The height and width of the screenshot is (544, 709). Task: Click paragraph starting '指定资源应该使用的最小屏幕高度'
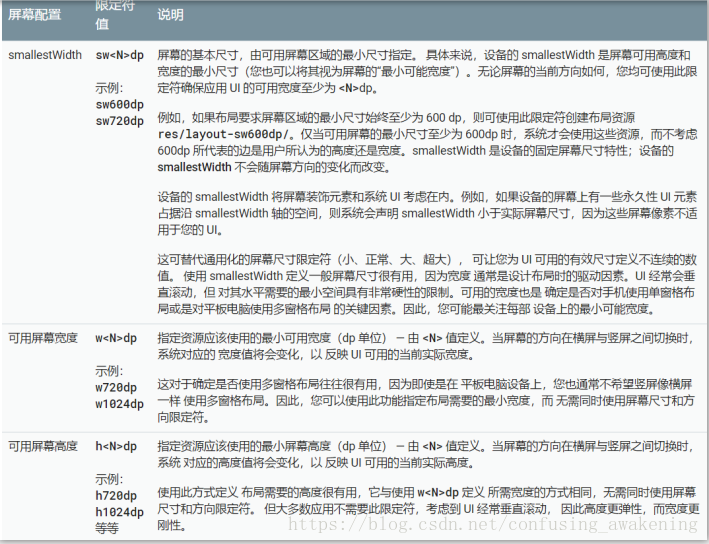point(425,454)
